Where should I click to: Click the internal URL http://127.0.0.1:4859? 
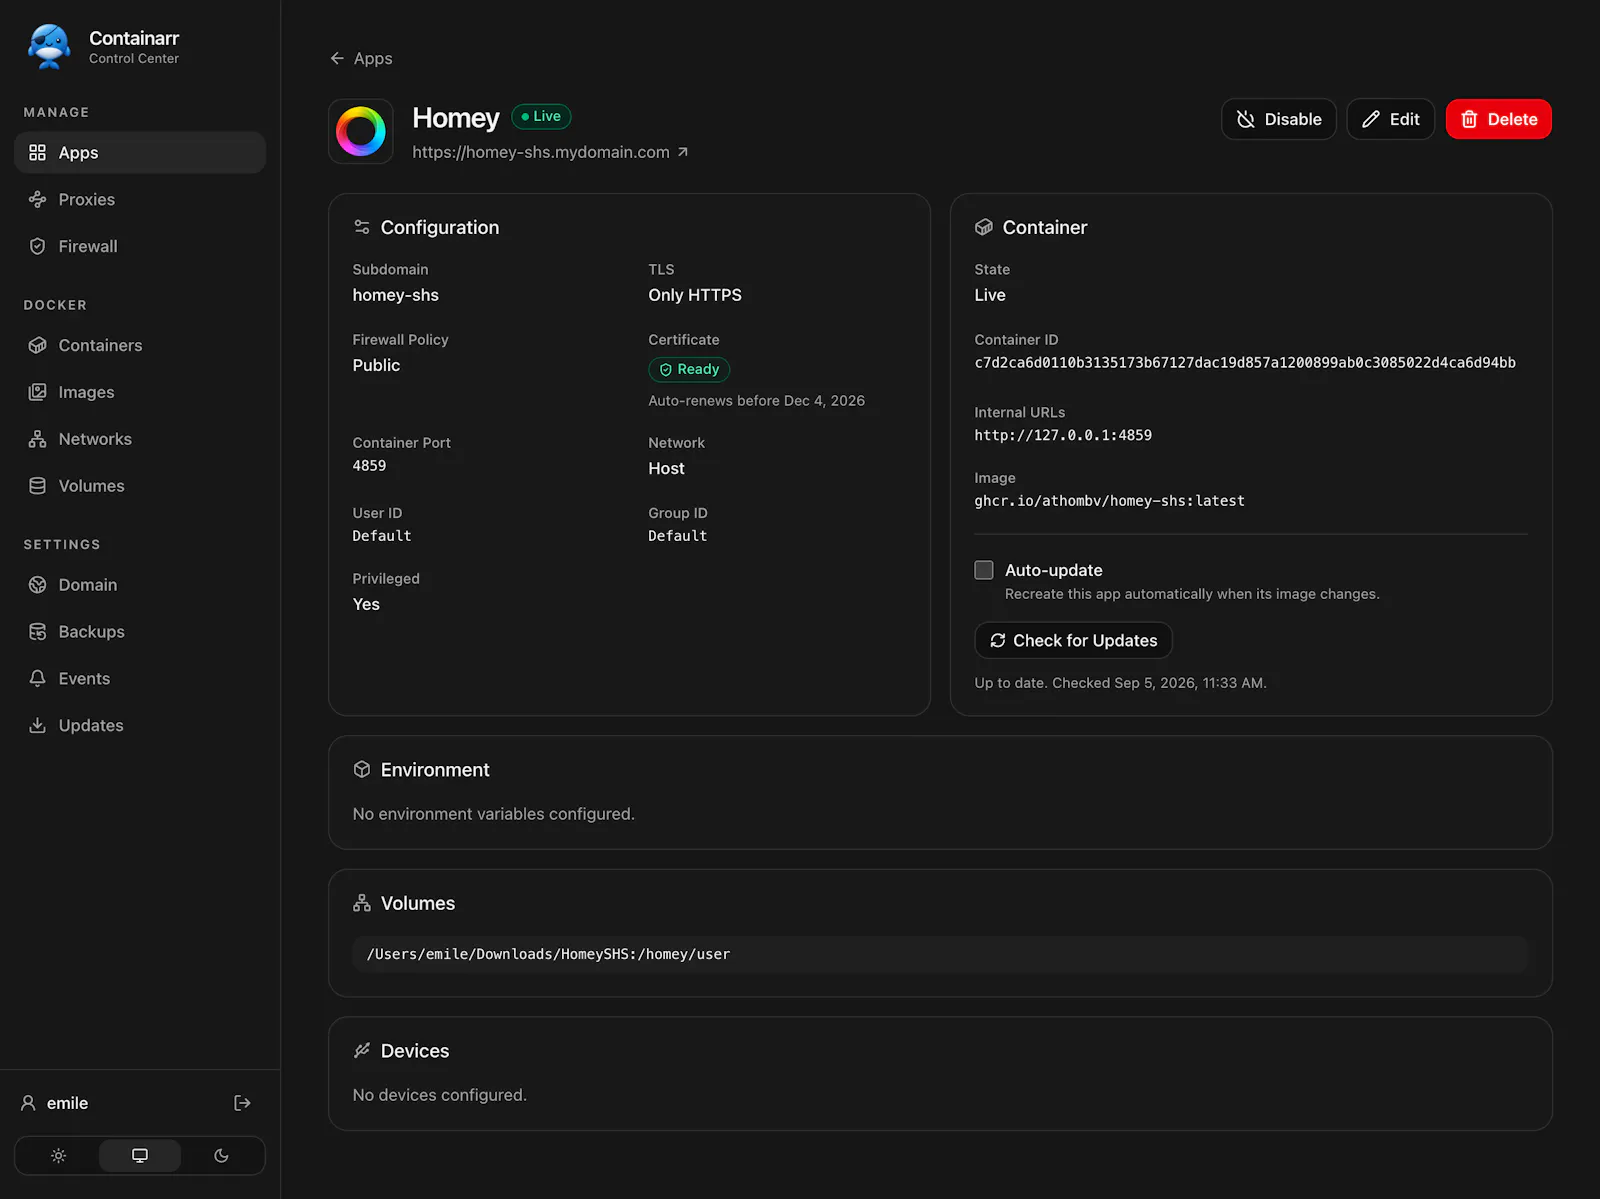[x=1063, y=435]
